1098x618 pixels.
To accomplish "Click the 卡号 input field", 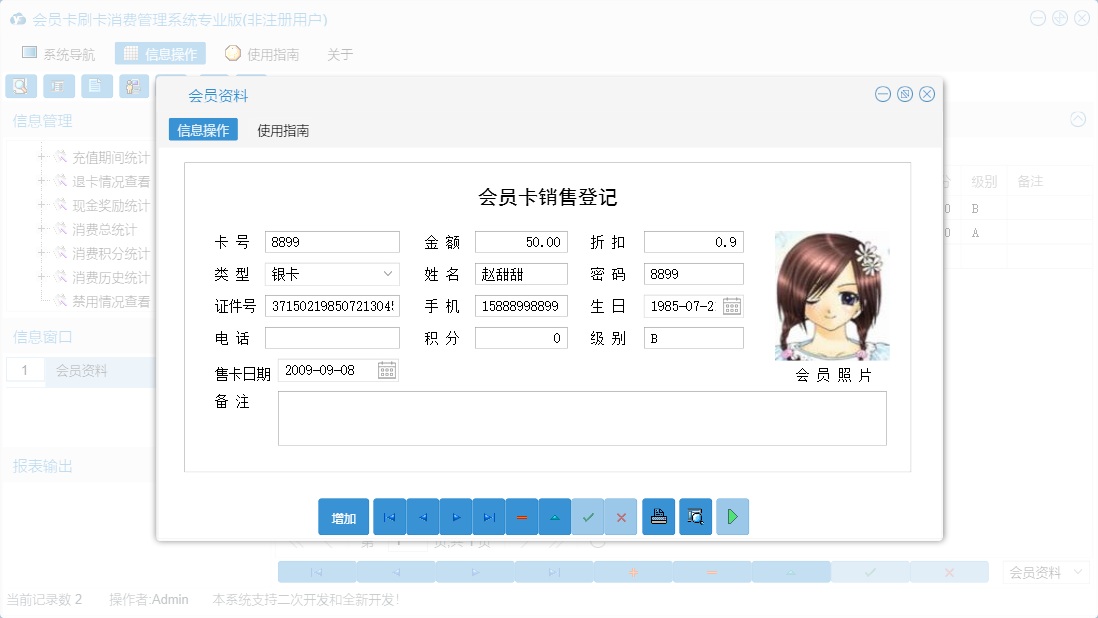I will click(333, 242).
